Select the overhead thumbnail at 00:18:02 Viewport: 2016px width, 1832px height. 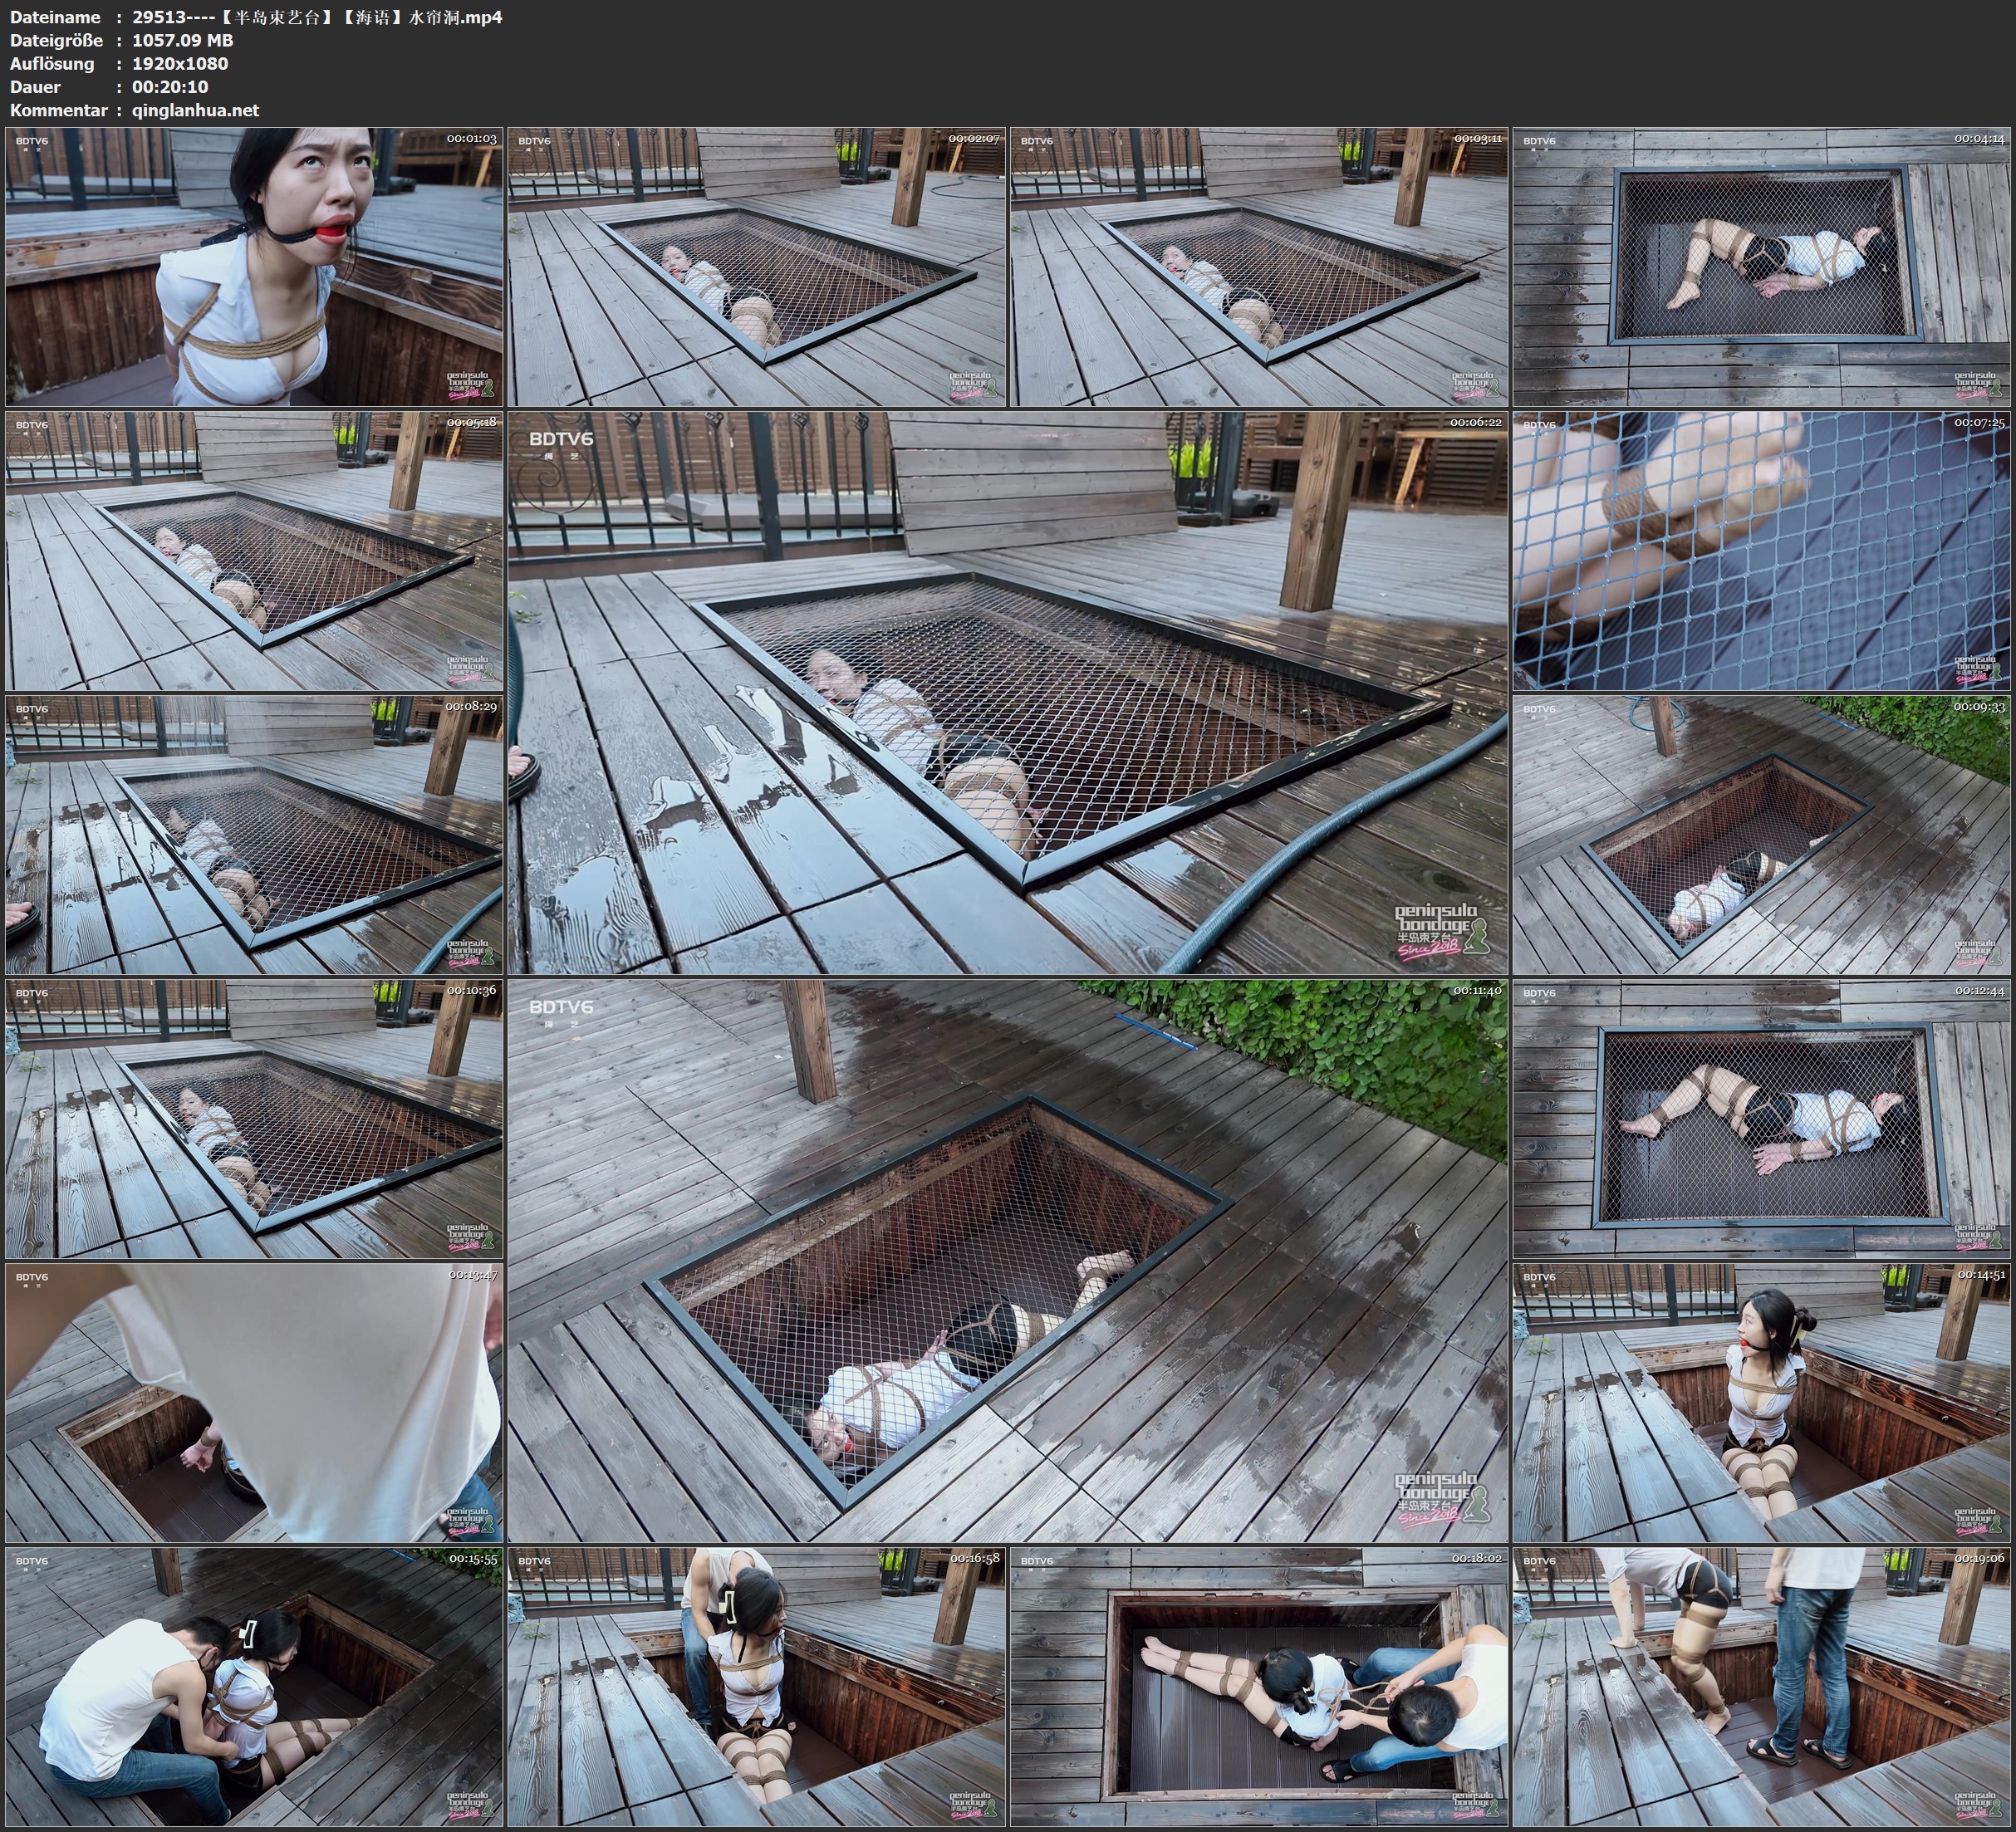click(1259, 1686)
